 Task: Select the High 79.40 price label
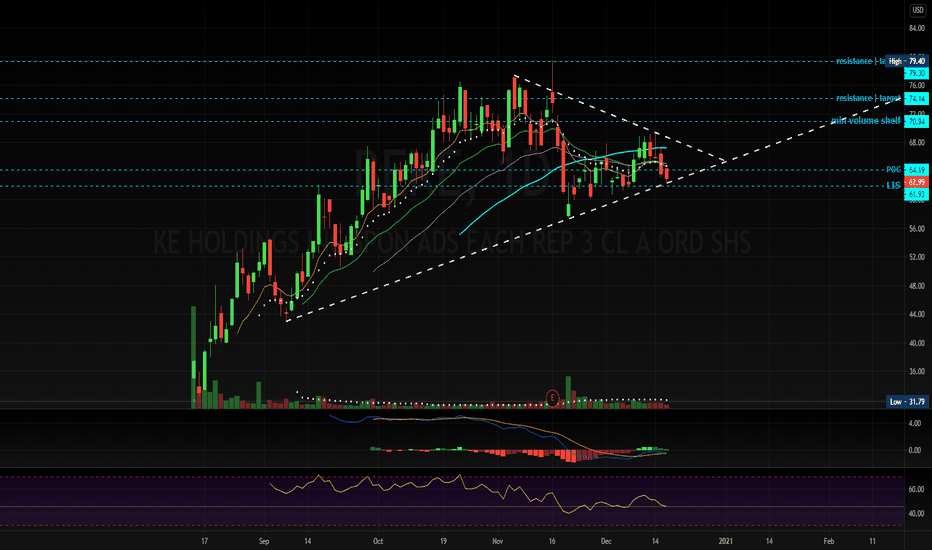[x=907, y=61]
